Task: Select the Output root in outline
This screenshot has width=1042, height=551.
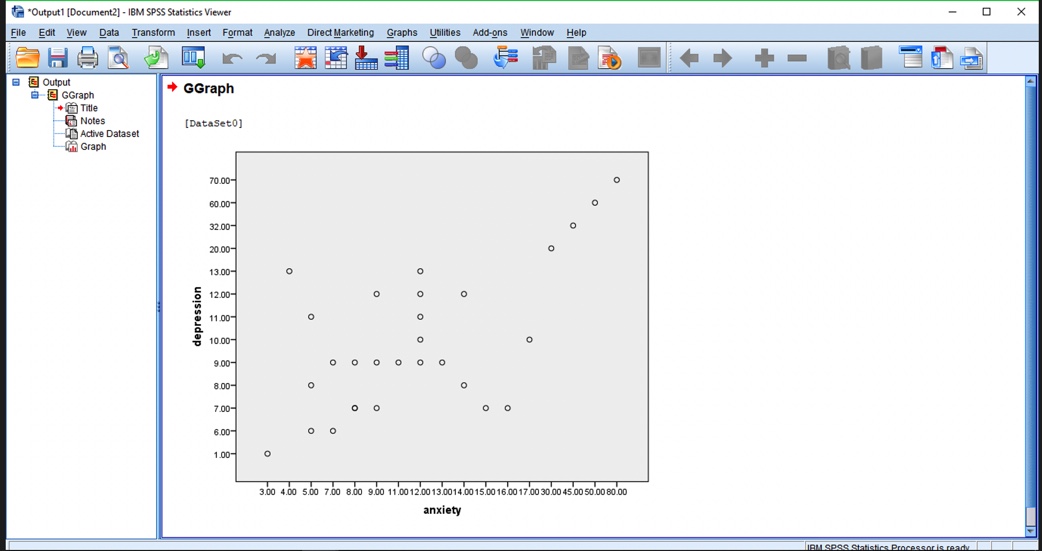Action: tap(56, 82)
